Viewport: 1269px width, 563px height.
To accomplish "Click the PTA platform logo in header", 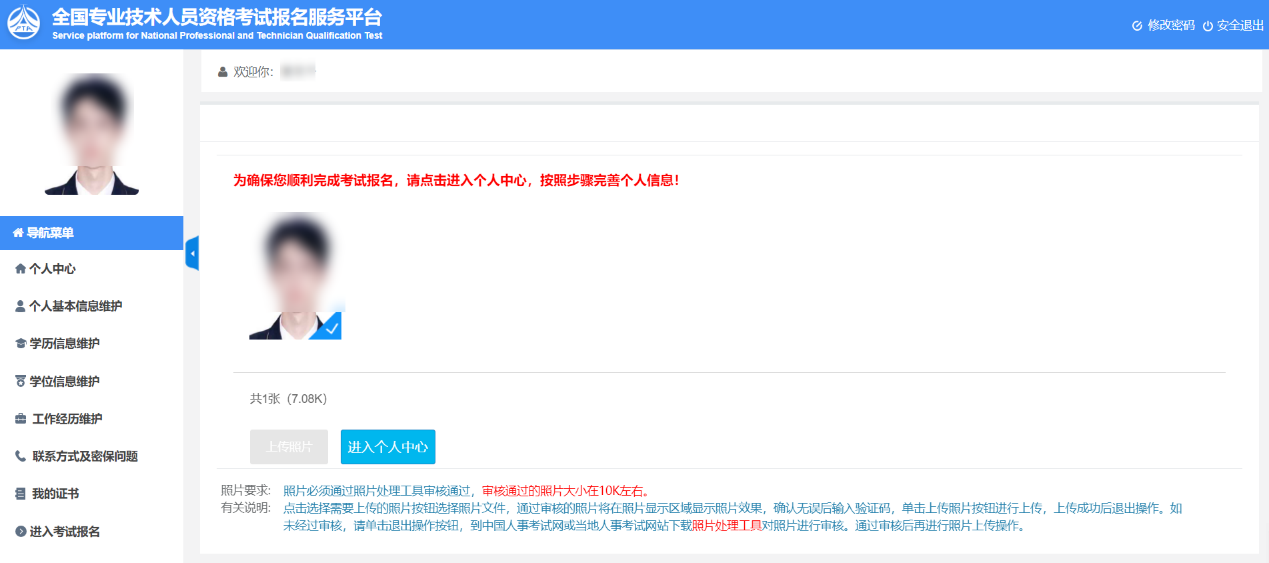I will pyautogui.click(x=23, y=24).
